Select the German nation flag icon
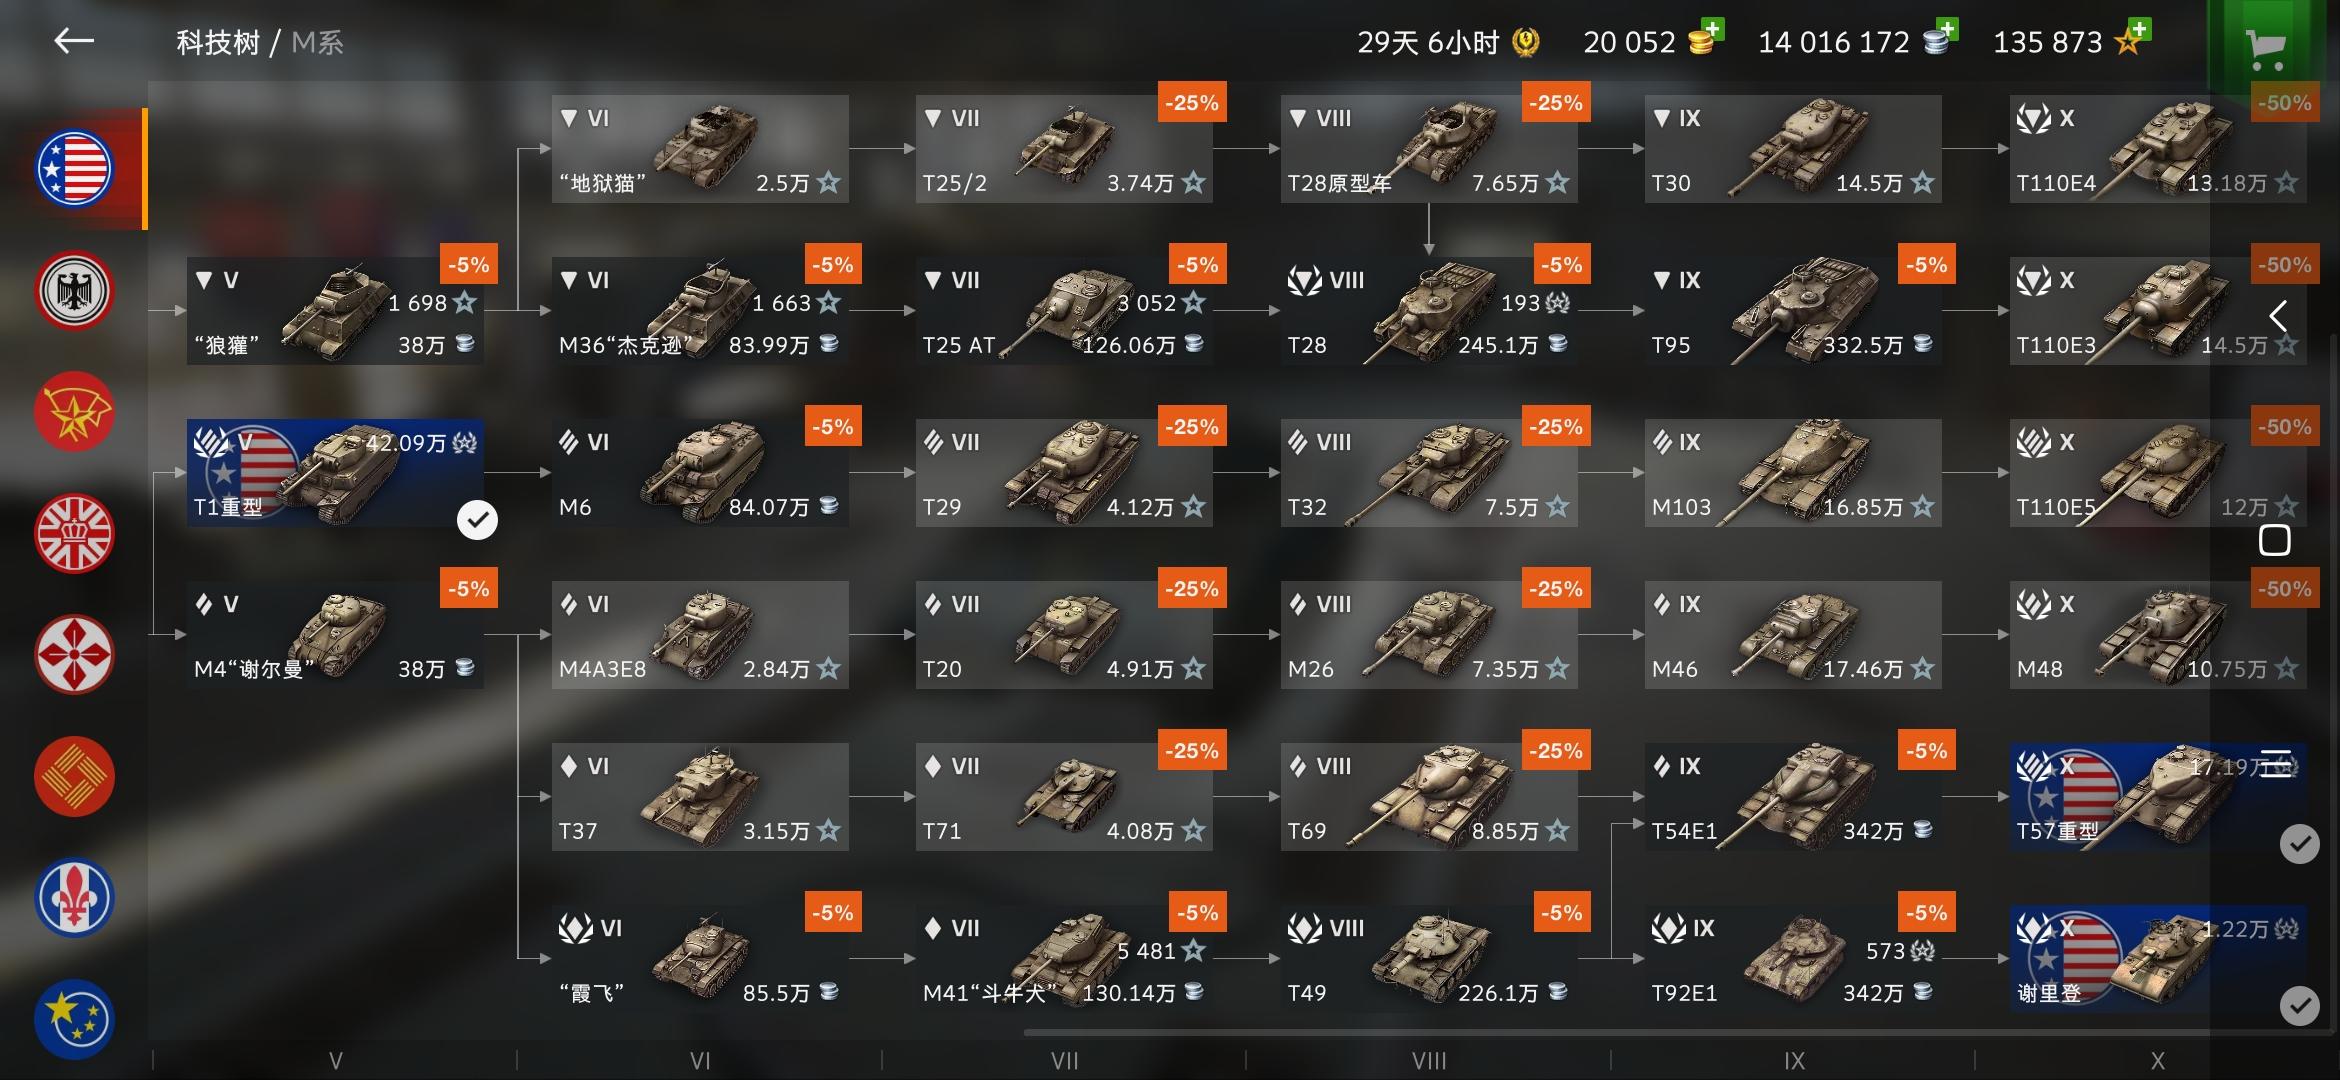Screen dimensions: 2340x1080 point(75,291)
